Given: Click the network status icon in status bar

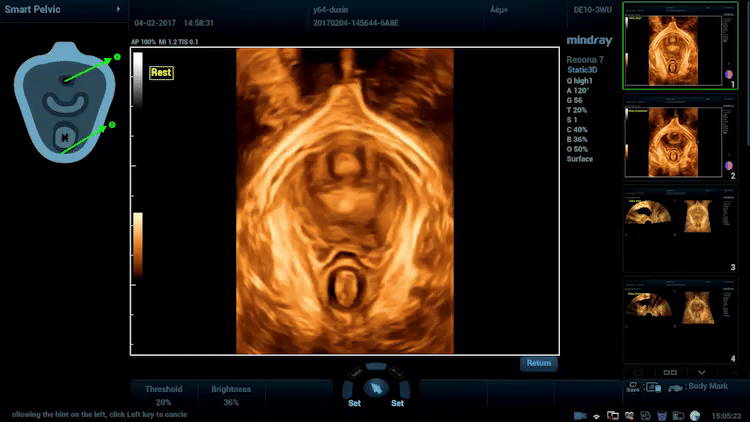Looking at the screenshot, I should pos(597,415).
